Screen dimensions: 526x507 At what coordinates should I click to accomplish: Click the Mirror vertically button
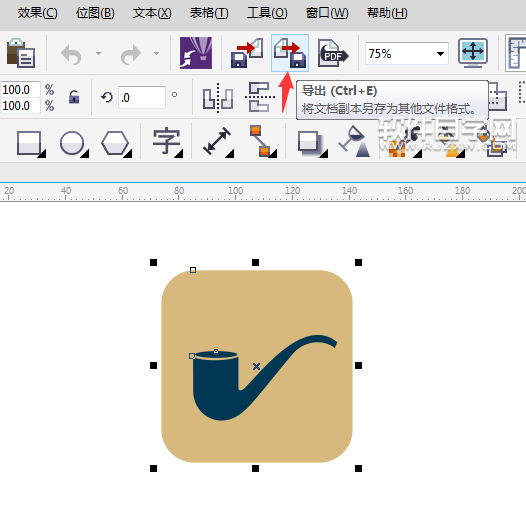[260, 97]
